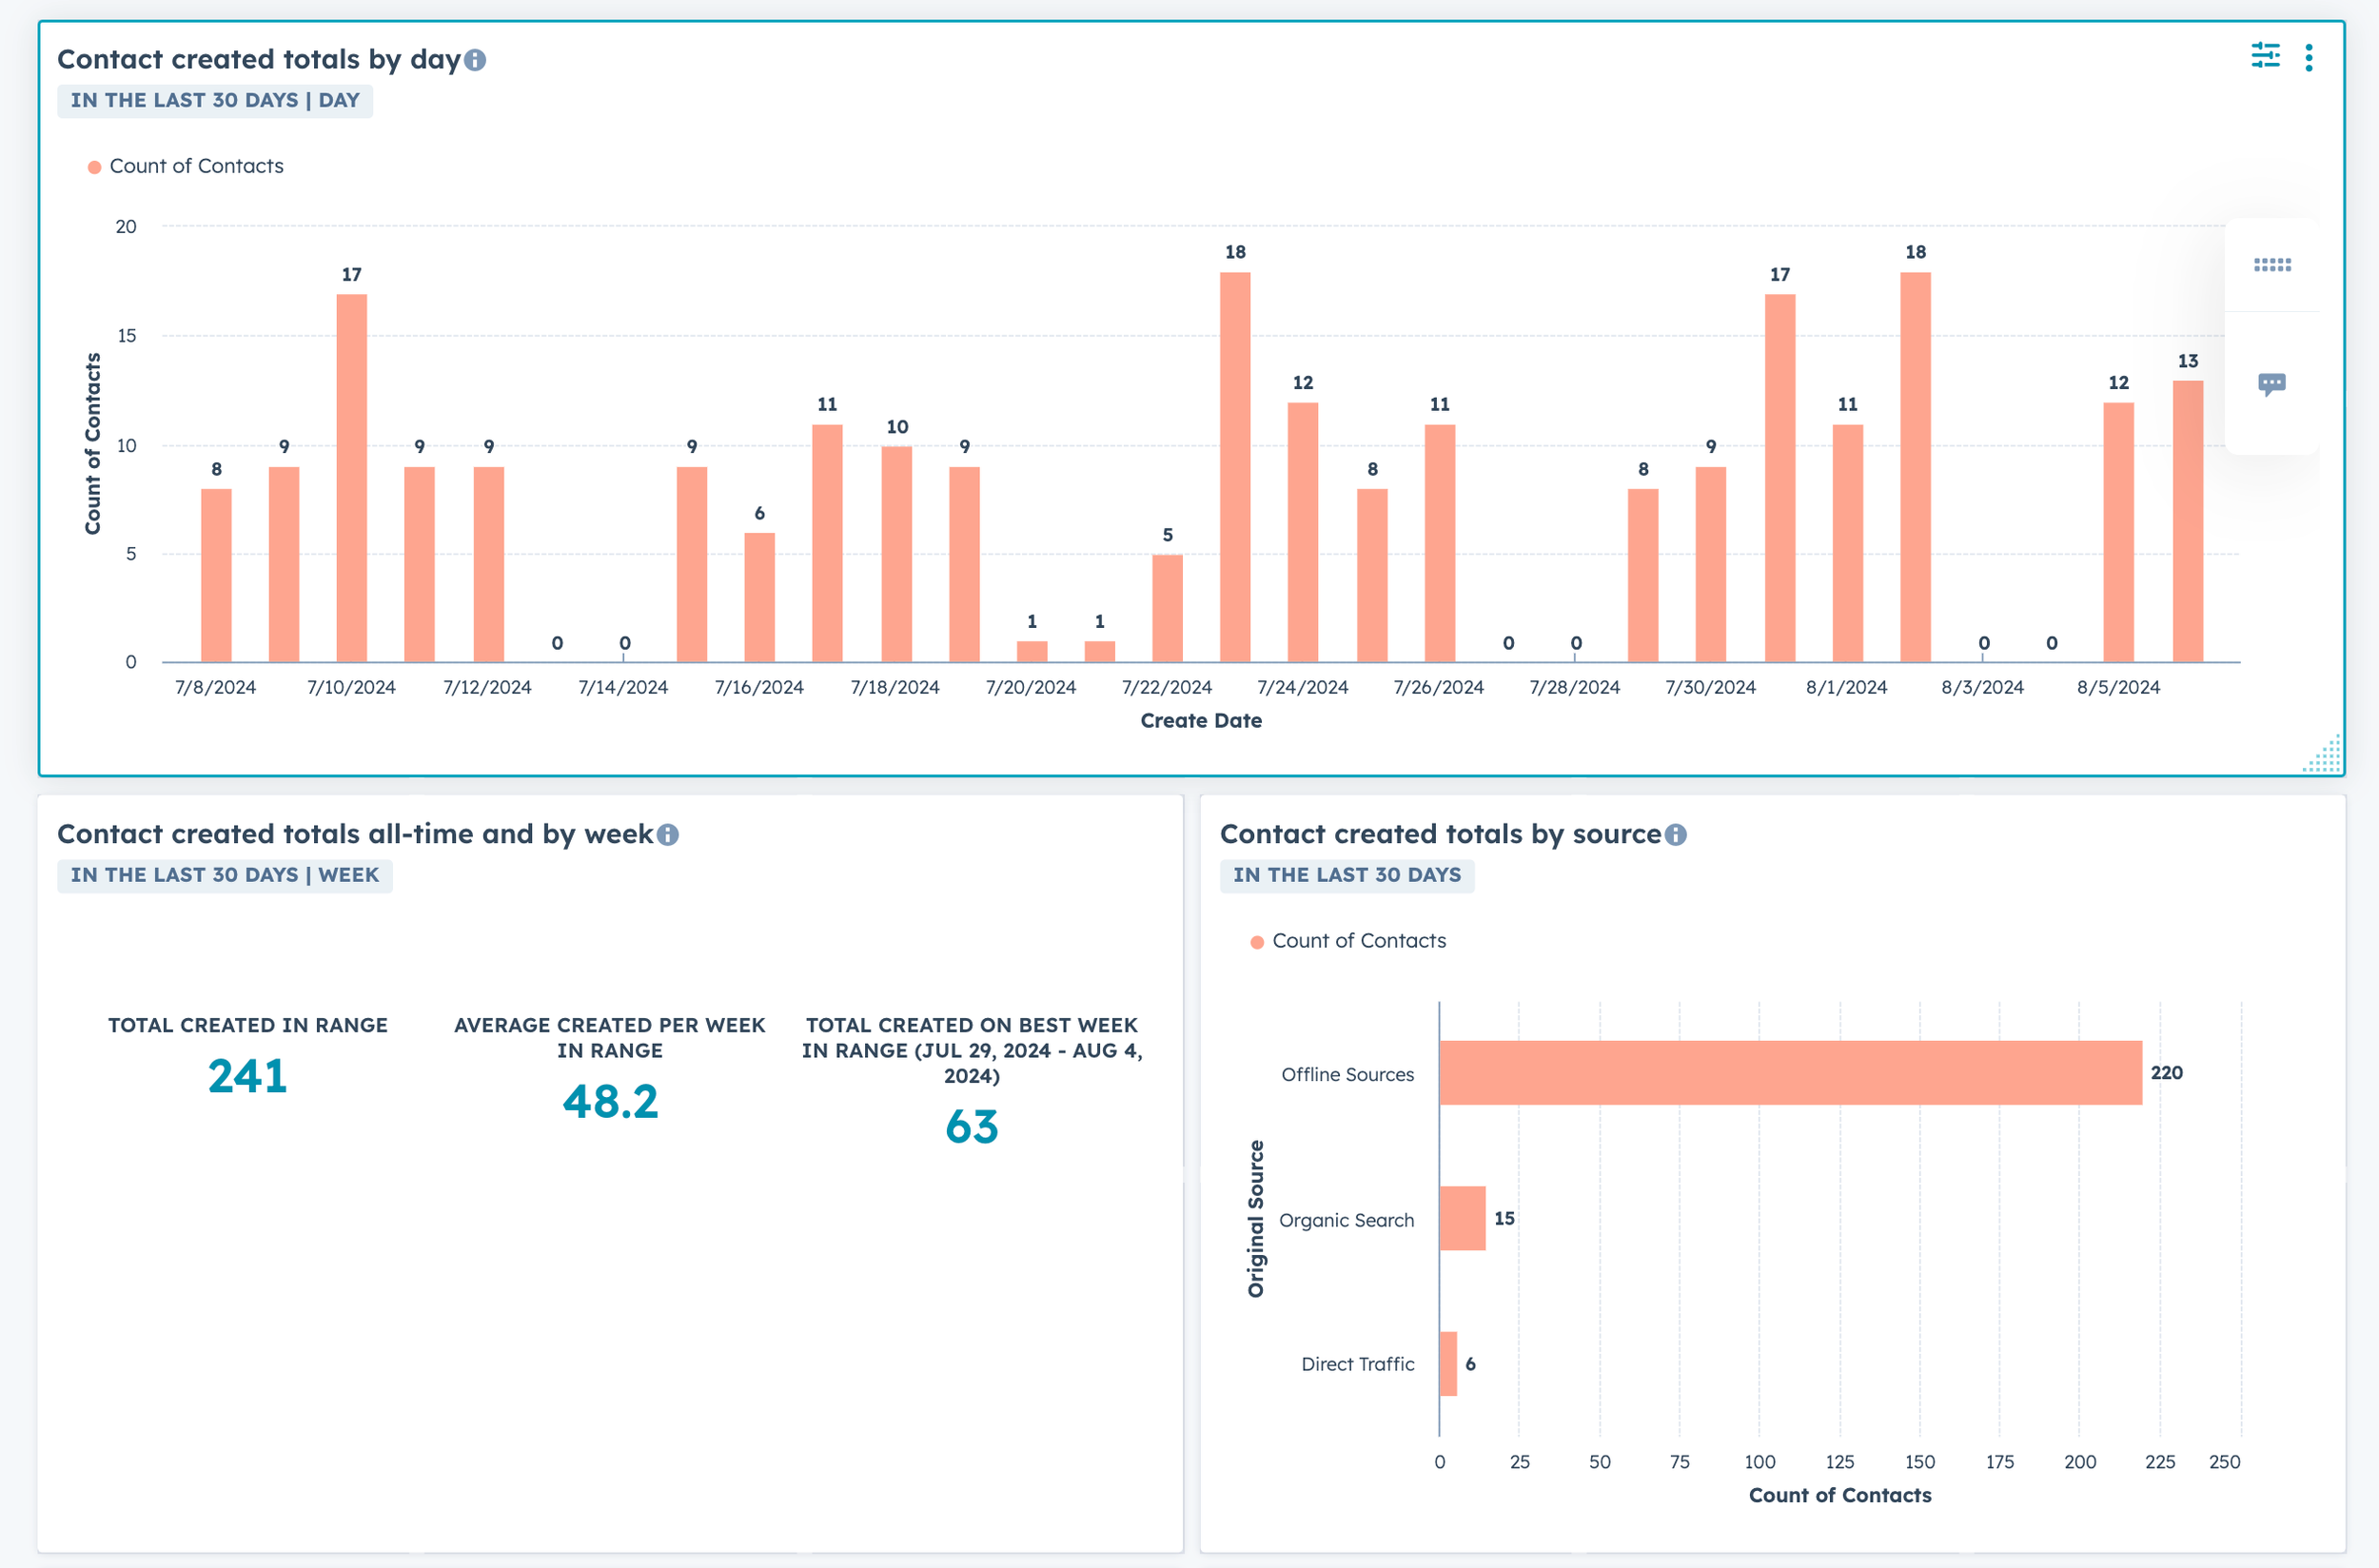
Task: Click info icon beside all-time and by week title
Action: tap(668, 835)
